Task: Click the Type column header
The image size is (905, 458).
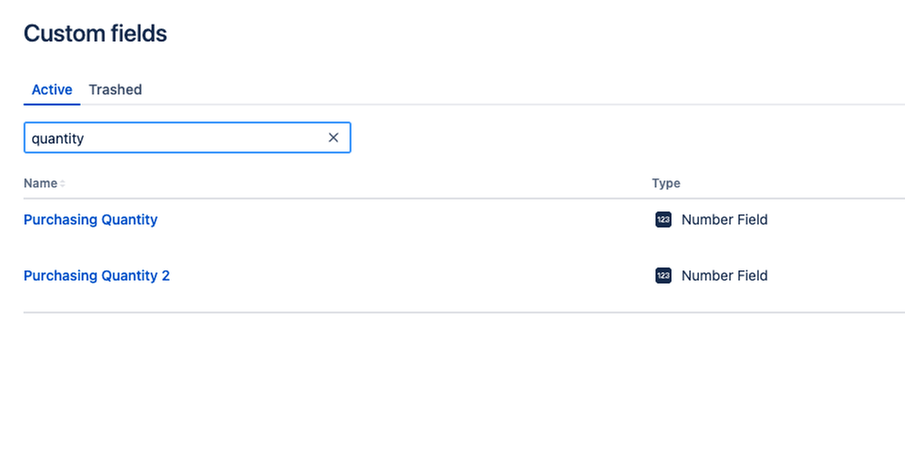Action: tap(666, 183)
